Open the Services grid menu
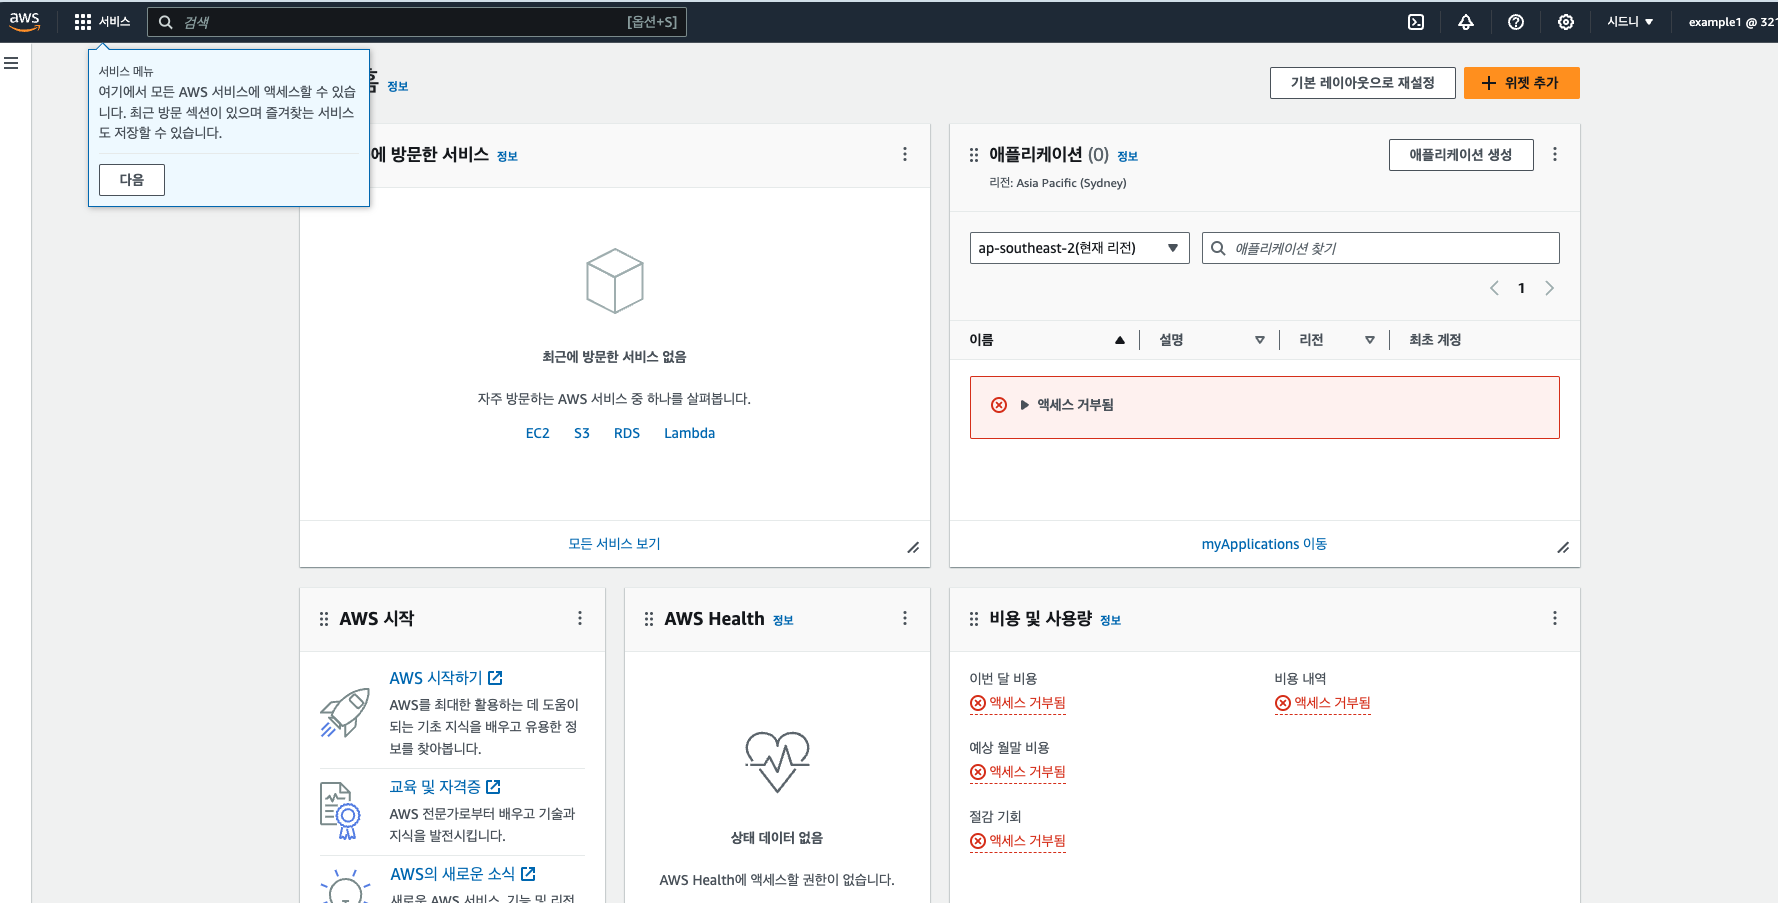The height and width of the screenshot is (903, 1778). tap(102, 22)
